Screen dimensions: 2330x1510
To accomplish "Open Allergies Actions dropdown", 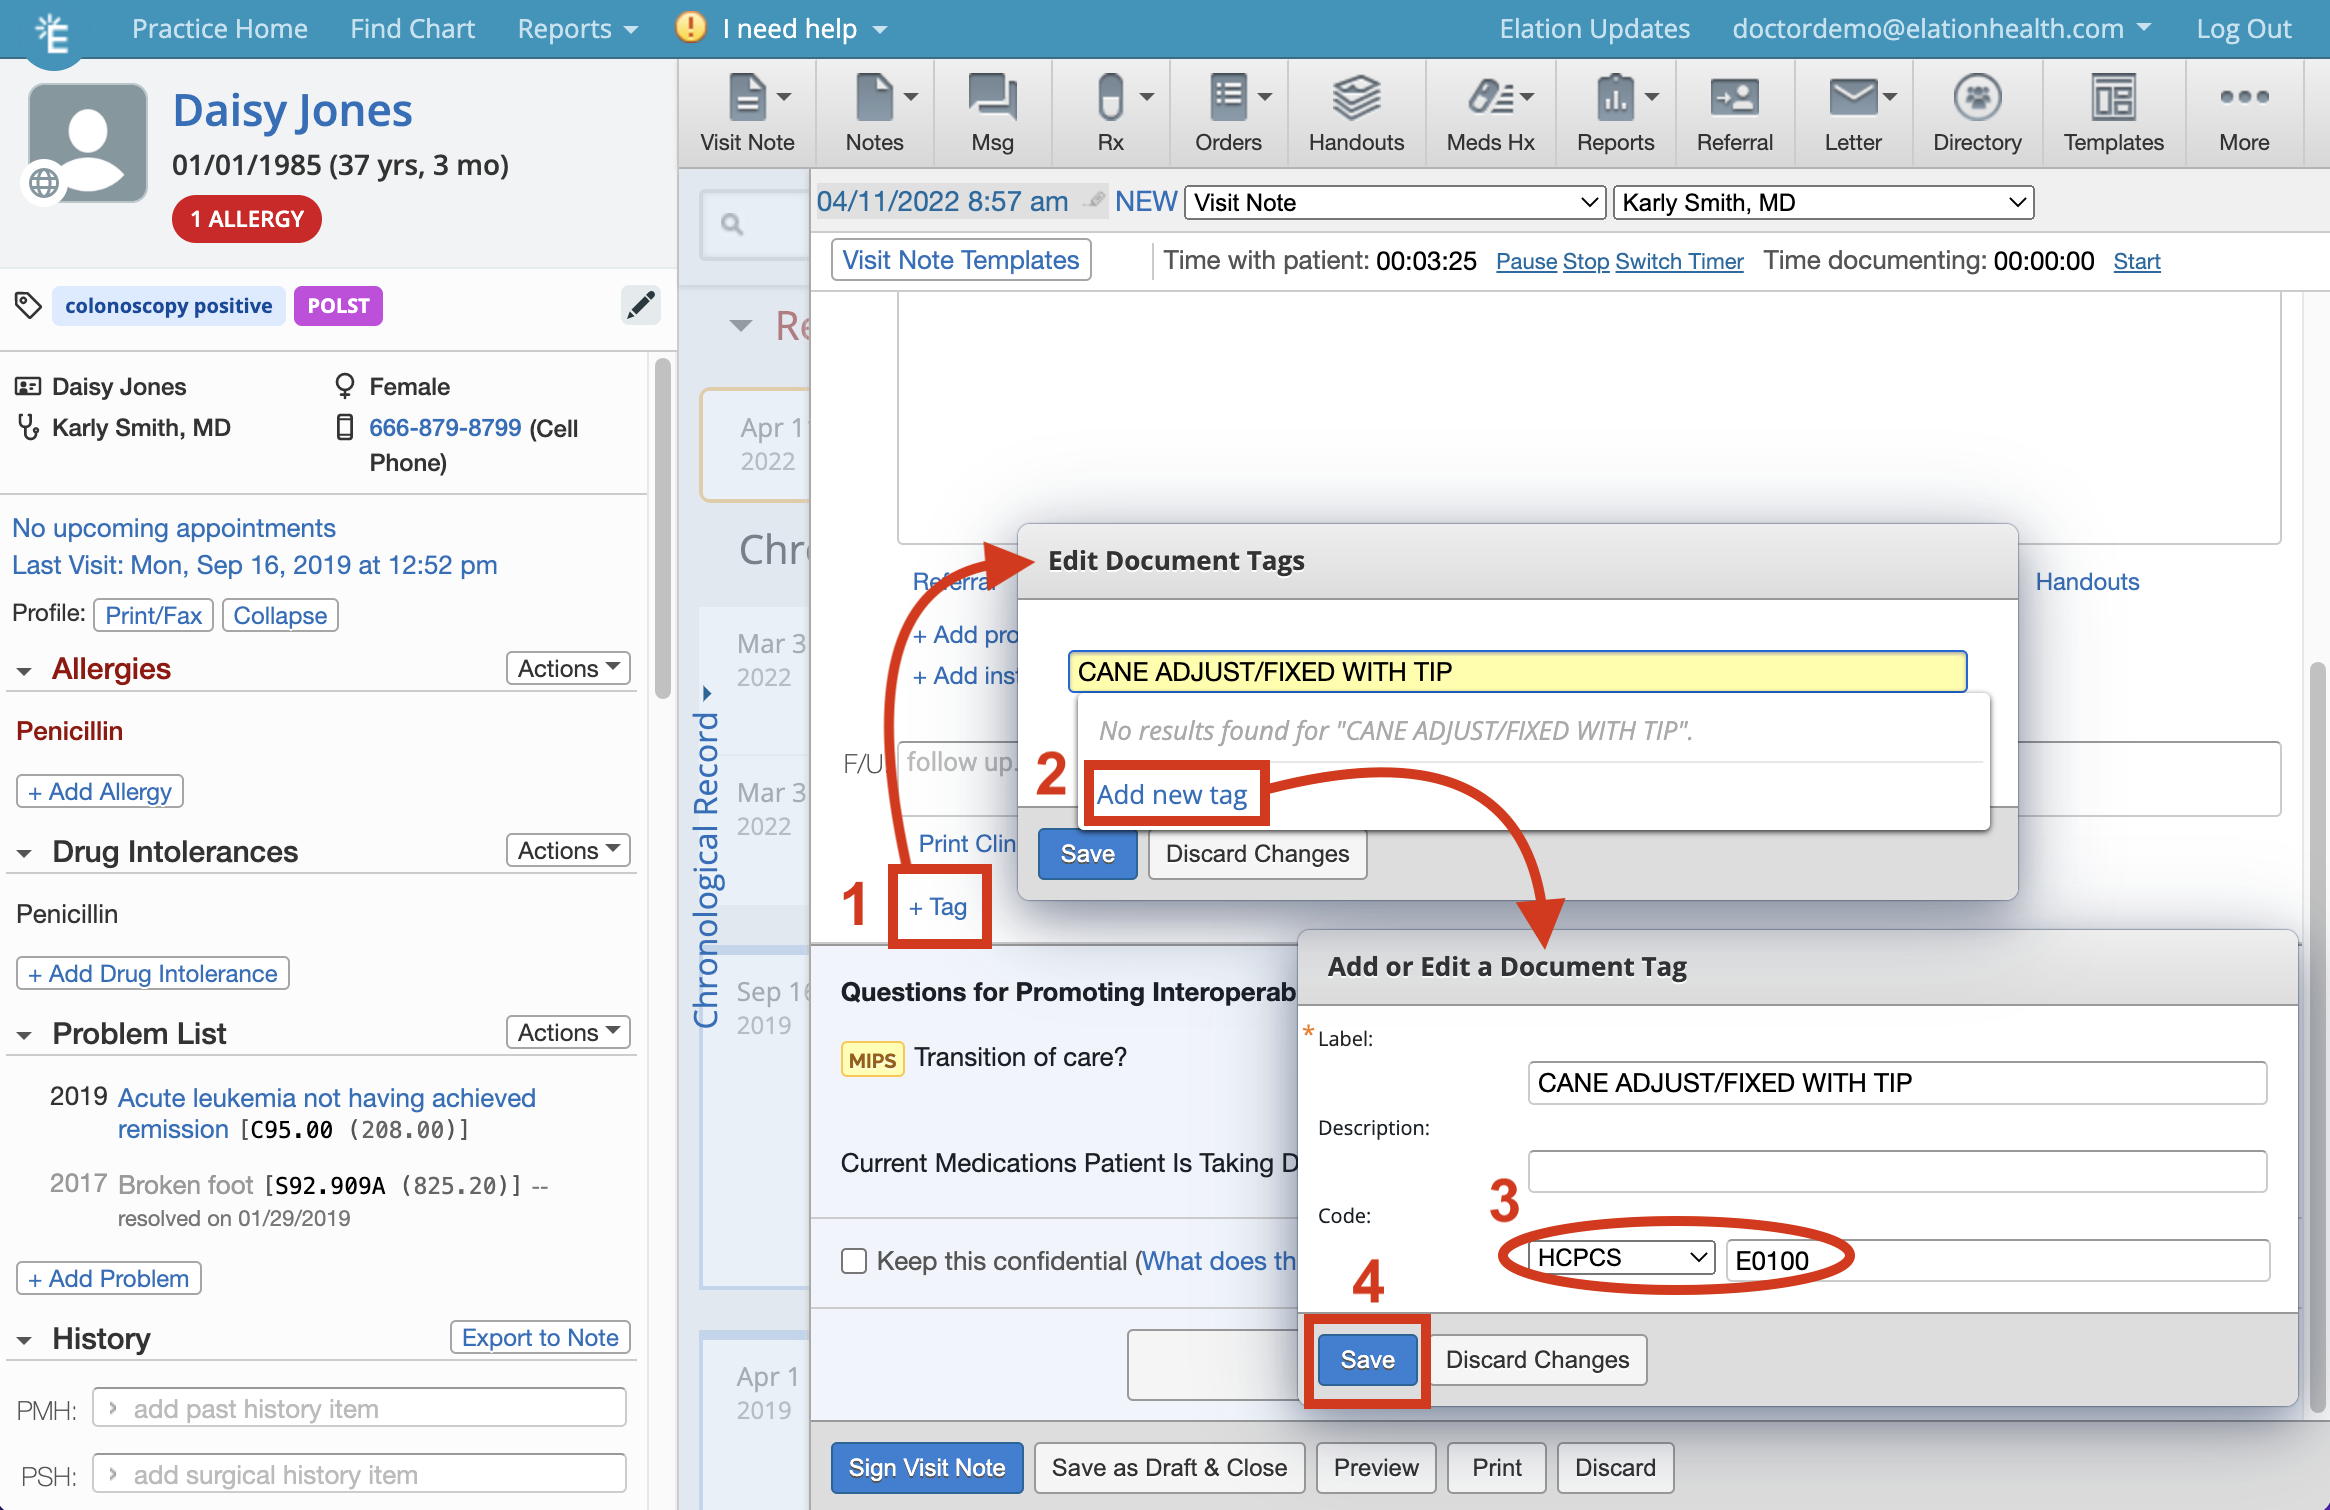I will (x=568, y=668).
